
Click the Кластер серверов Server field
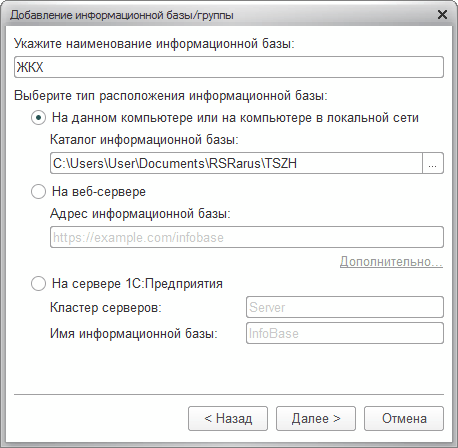click(x=345, y=307)
